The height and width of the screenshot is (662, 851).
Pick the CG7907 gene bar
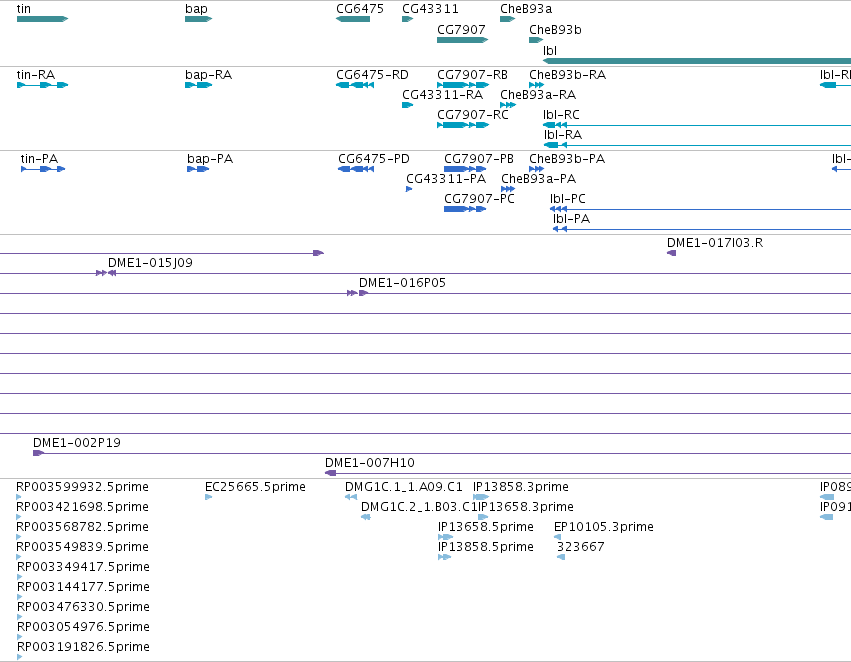click(x=462, y=40)
